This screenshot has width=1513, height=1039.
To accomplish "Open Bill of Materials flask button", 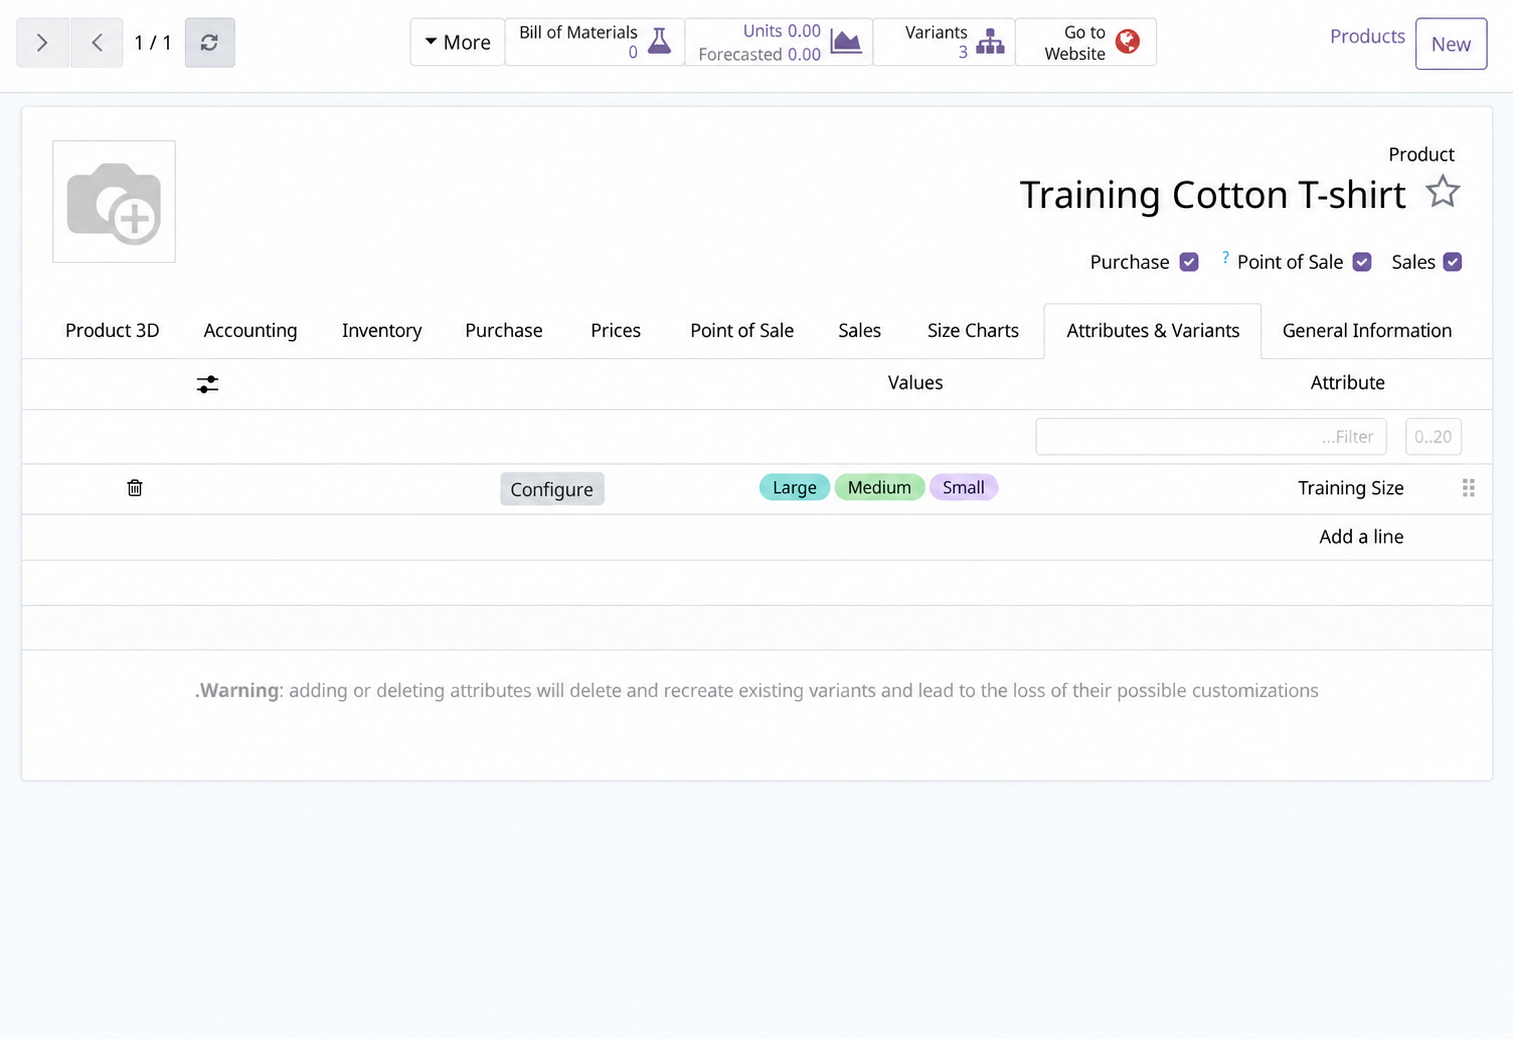I will pyautogui.click(x=595, y=42).
